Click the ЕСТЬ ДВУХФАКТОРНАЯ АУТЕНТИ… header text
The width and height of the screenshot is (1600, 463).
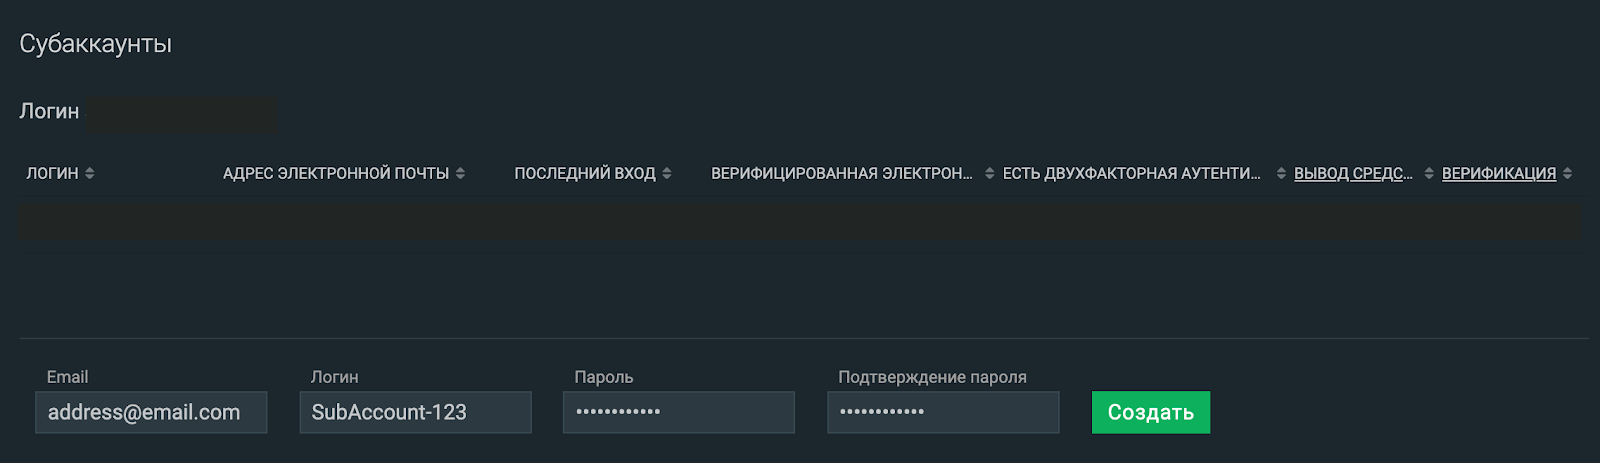point(1132,173)
